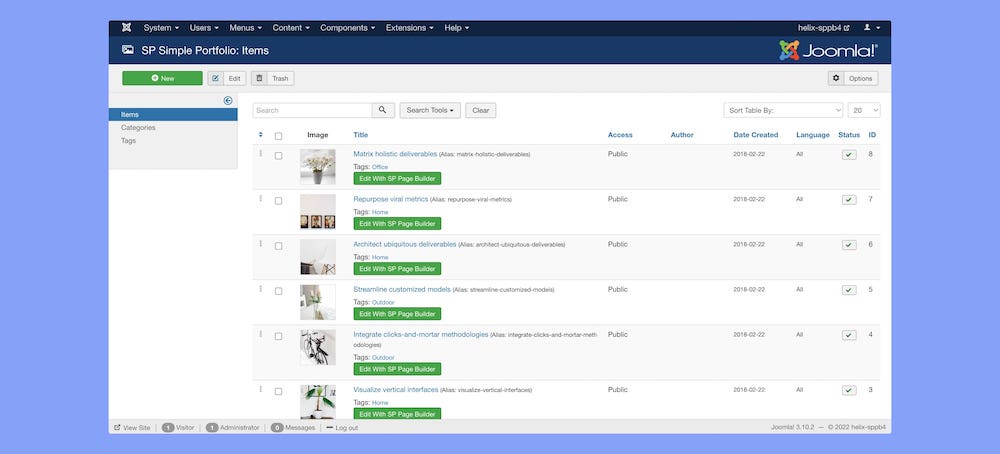The image size is (1000, 454).
Task: Open the list limit 20 dropdown
Action: (864, 110)
